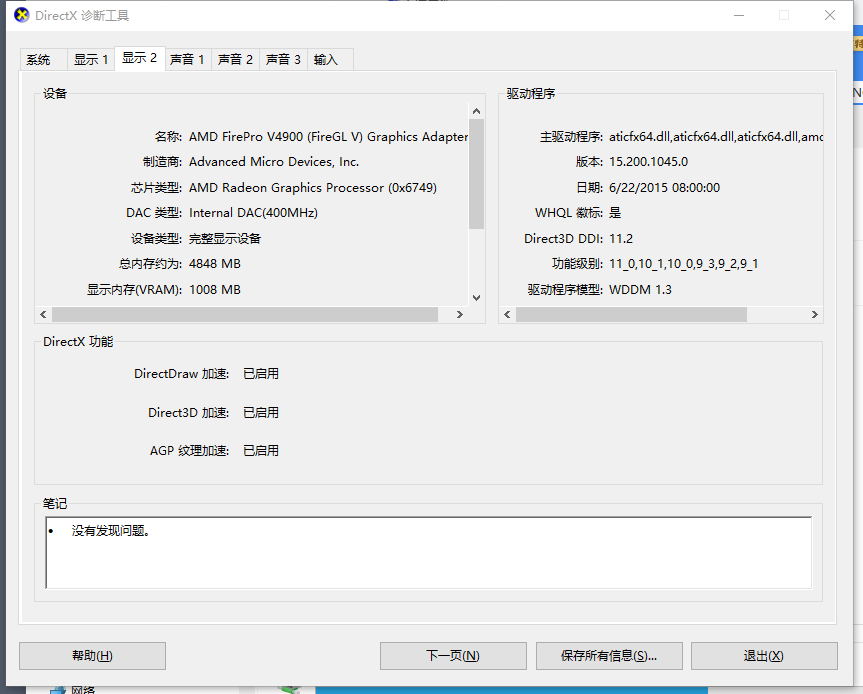Click AGP 纹理加速 已启用 status
863x694 pixels.
[x=261, y=451]
